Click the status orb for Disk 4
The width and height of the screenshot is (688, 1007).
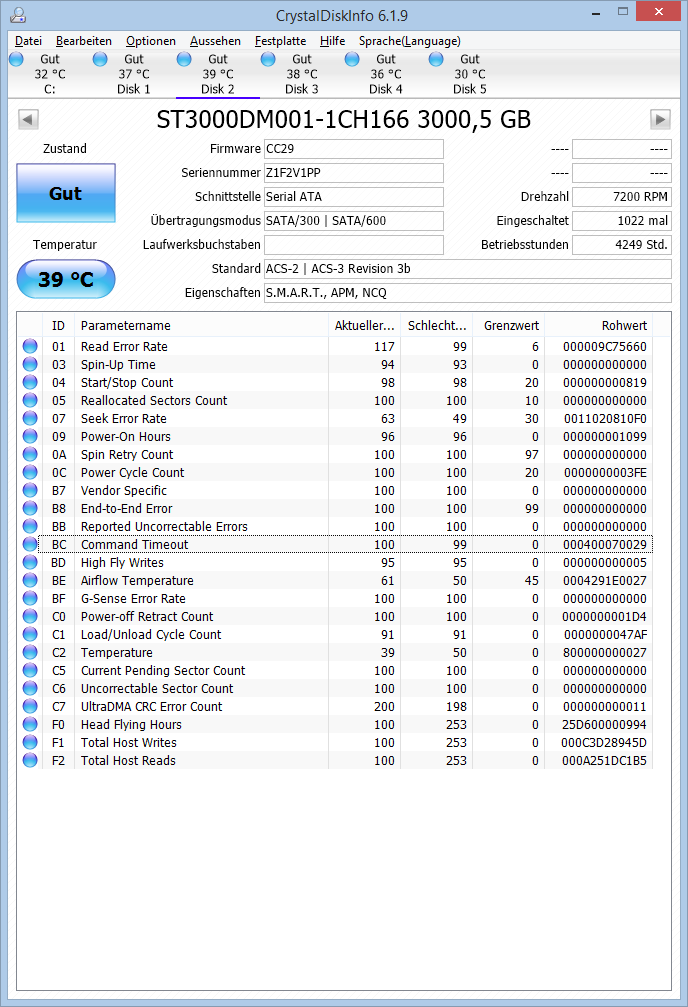click(x=352, y=60)
